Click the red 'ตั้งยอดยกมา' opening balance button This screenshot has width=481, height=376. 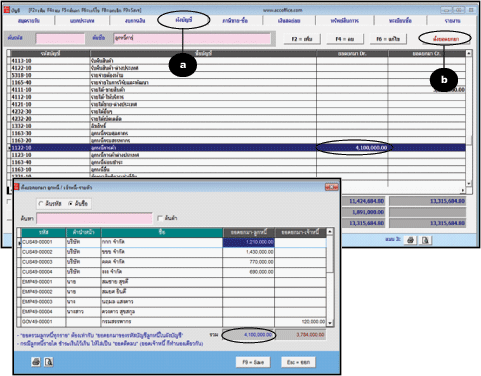[x=446, y=39]
